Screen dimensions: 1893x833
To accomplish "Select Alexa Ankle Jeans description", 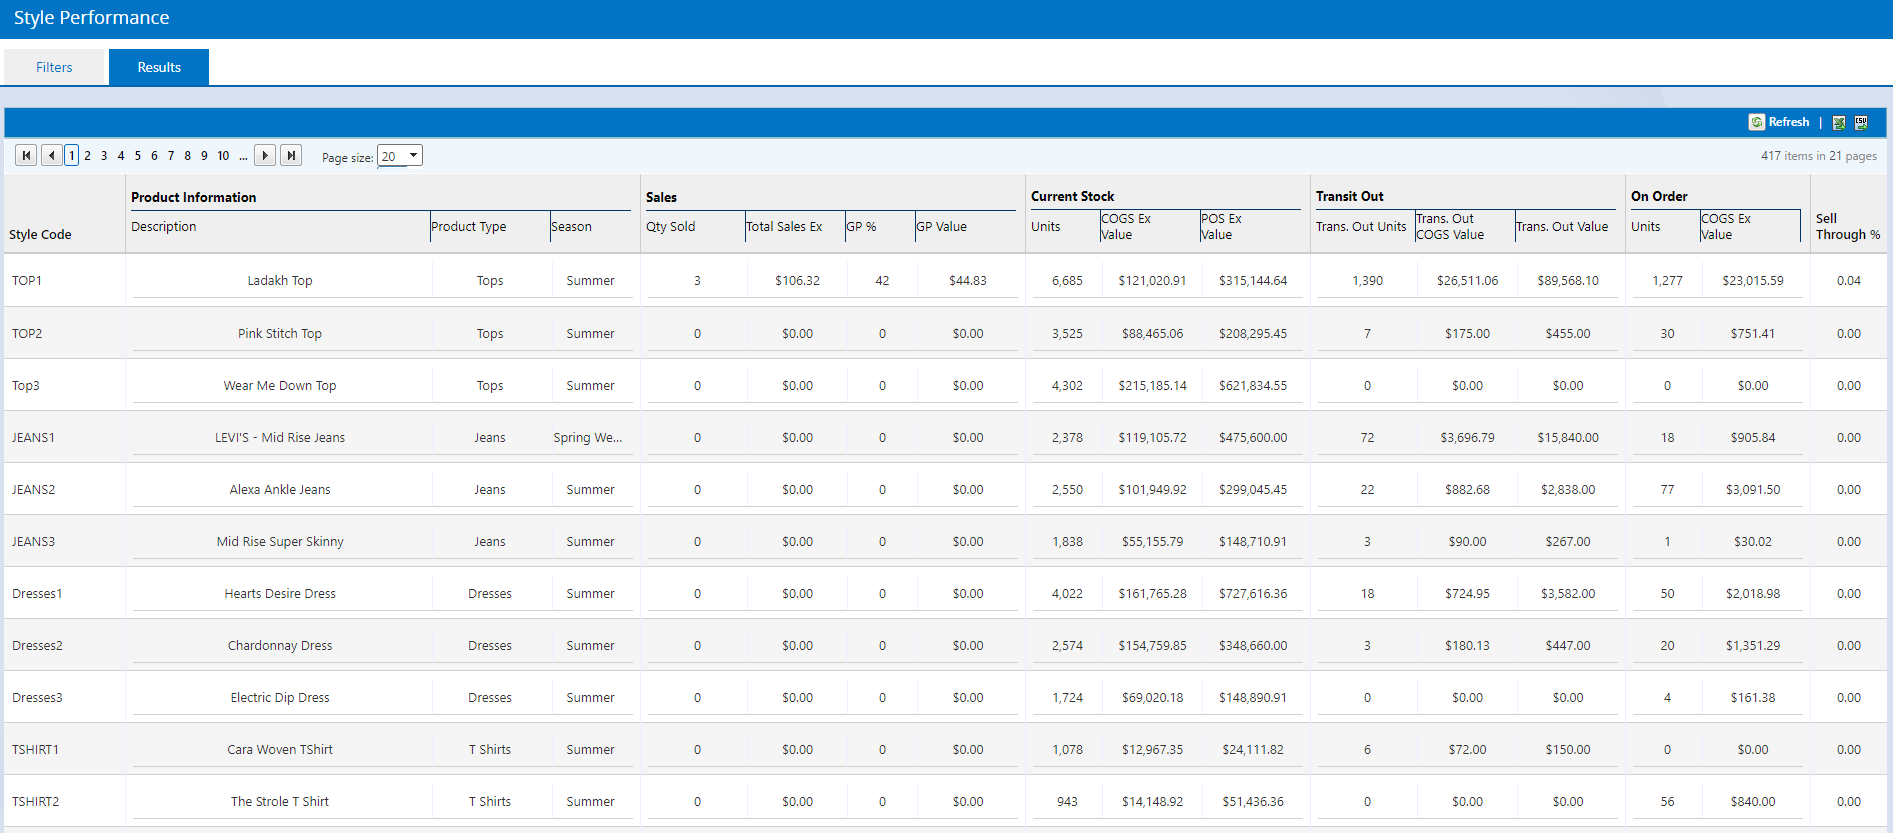I will pos(280,490).
